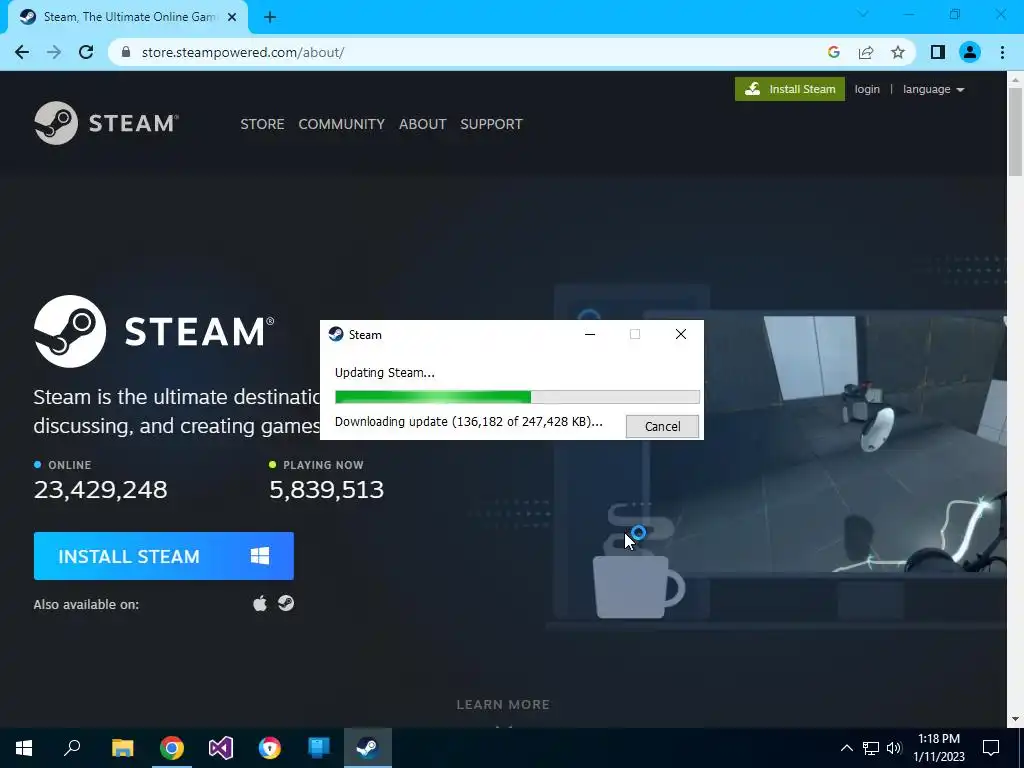
Task: Click the browser forward arrow
Action: click(54, 52)
